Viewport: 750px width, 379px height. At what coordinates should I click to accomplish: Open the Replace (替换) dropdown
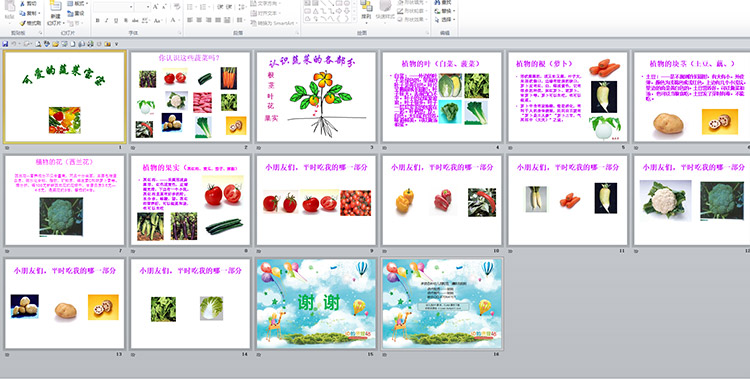(445, 11)
